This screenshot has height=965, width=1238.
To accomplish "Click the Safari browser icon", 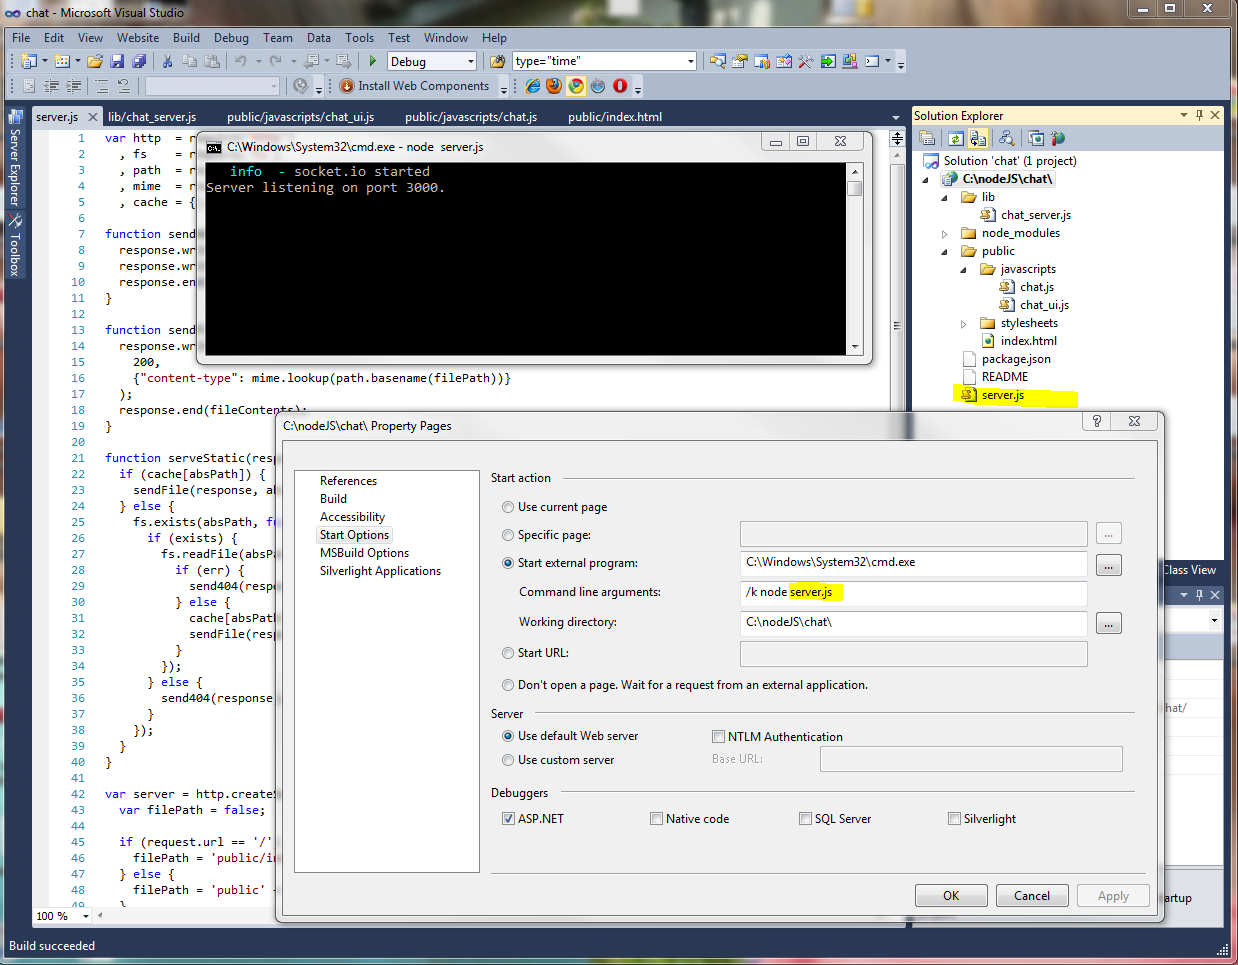I will [x=598, y=86].
